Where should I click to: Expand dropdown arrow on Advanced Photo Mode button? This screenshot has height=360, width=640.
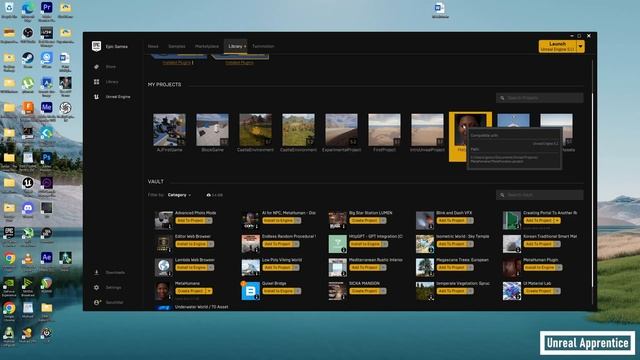point(209,220)
